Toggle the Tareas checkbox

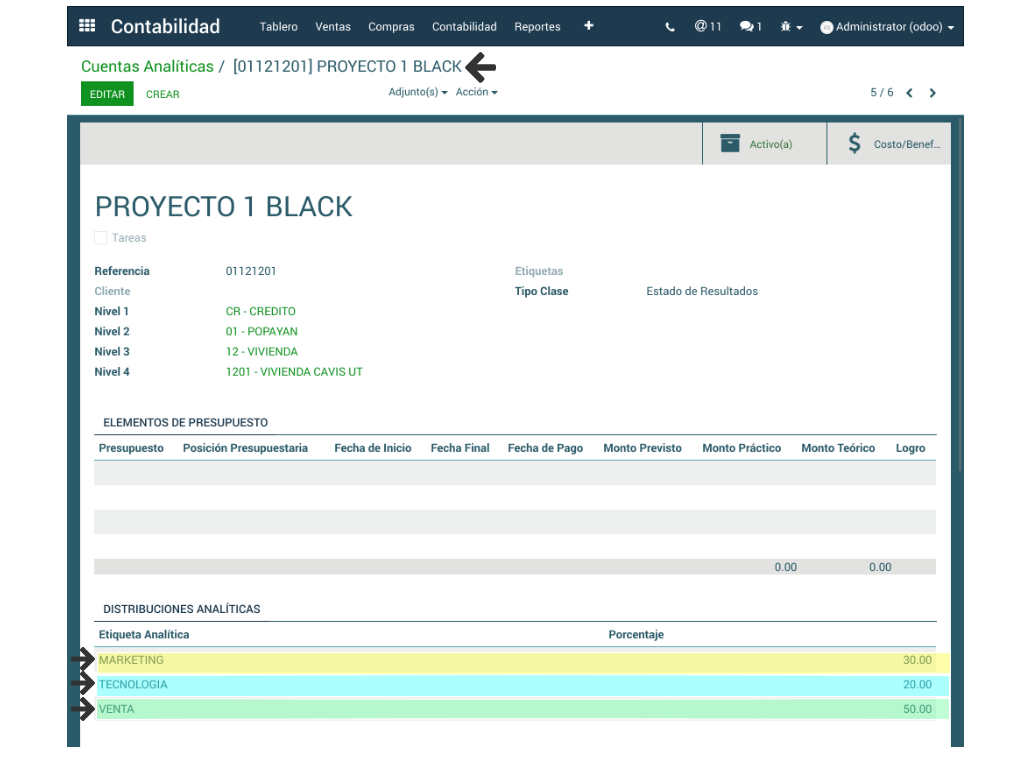(101, 238)
